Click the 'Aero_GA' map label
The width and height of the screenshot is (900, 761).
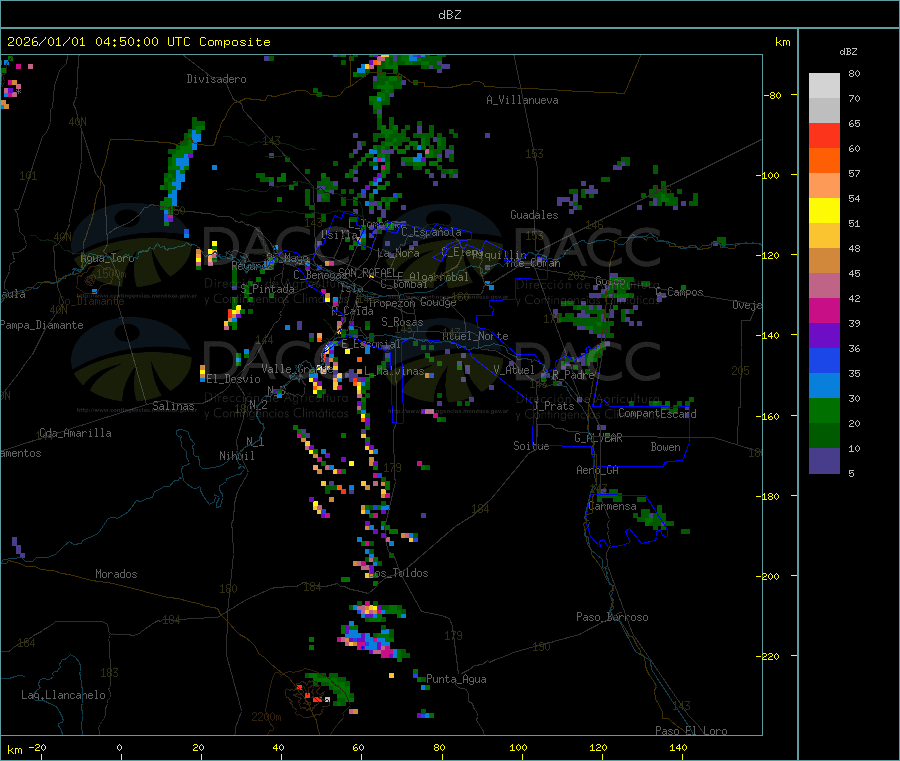597,470
